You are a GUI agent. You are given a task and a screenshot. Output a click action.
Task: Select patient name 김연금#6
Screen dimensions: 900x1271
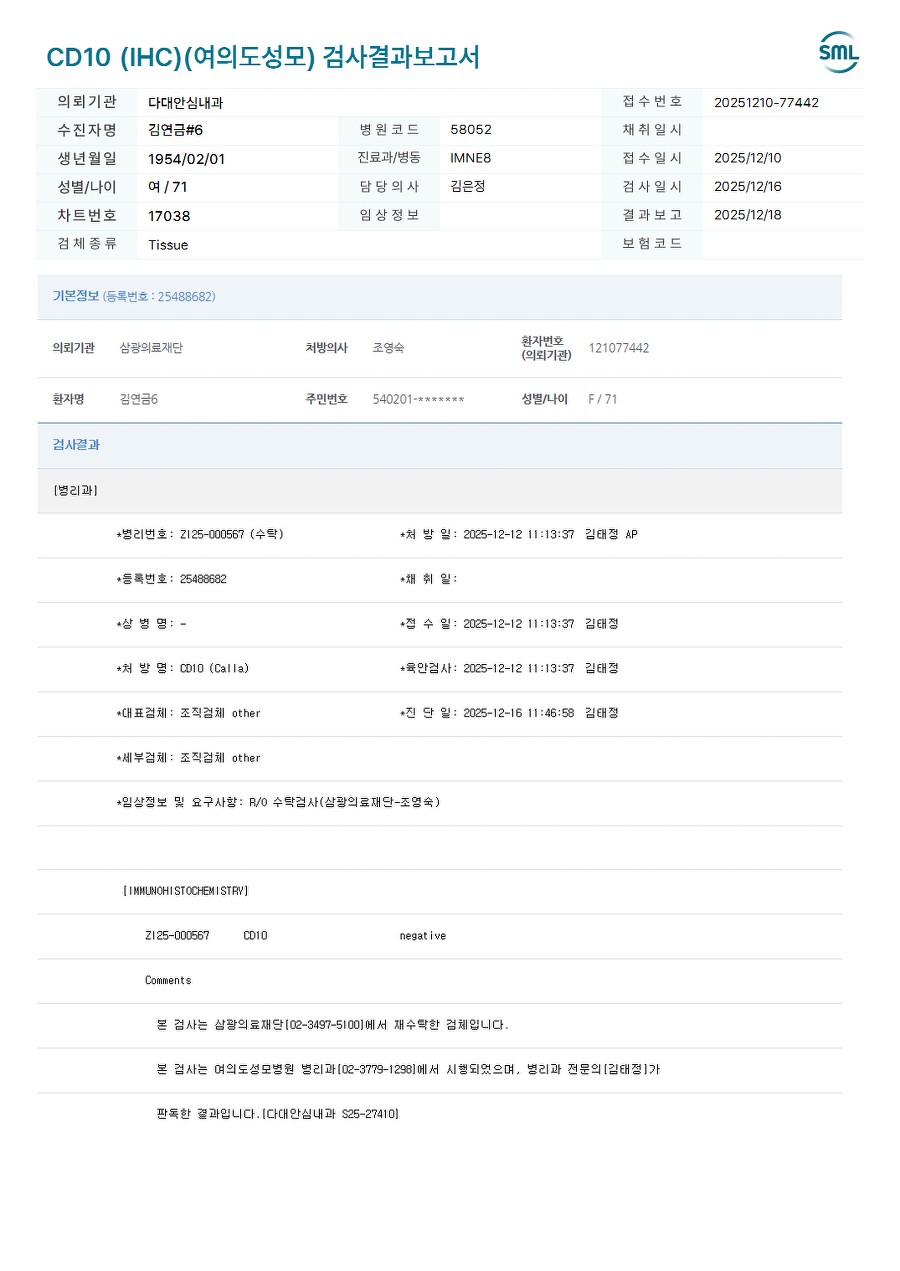[176, 130]
